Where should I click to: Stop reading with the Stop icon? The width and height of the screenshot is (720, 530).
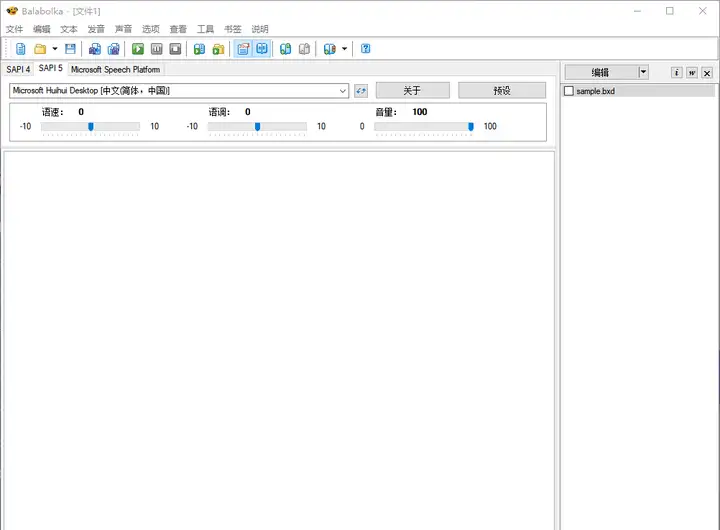click(175, 49)
